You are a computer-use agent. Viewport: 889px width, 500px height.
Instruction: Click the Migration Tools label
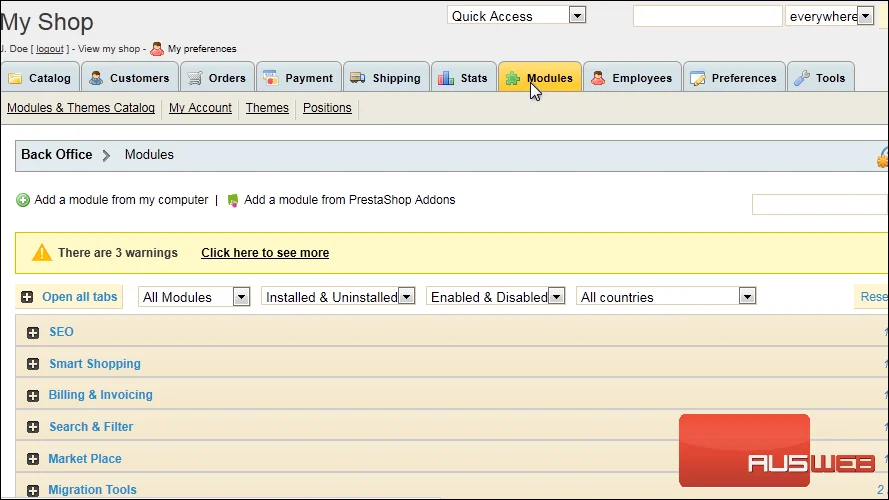(x=92, y=490)
